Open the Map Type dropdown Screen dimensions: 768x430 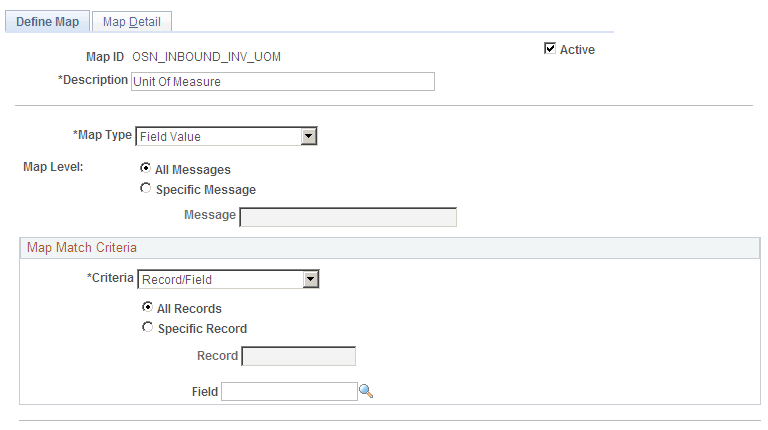click(309, 136)
